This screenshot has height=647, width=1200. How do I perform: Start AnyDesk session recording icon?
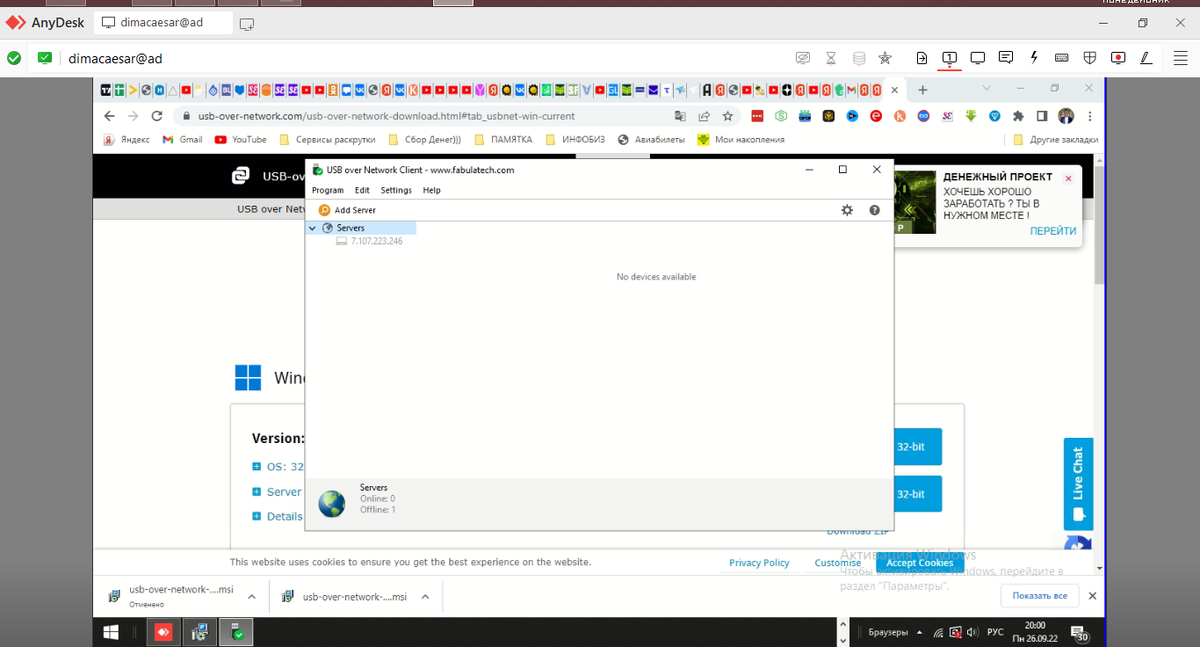(1118, 58)
